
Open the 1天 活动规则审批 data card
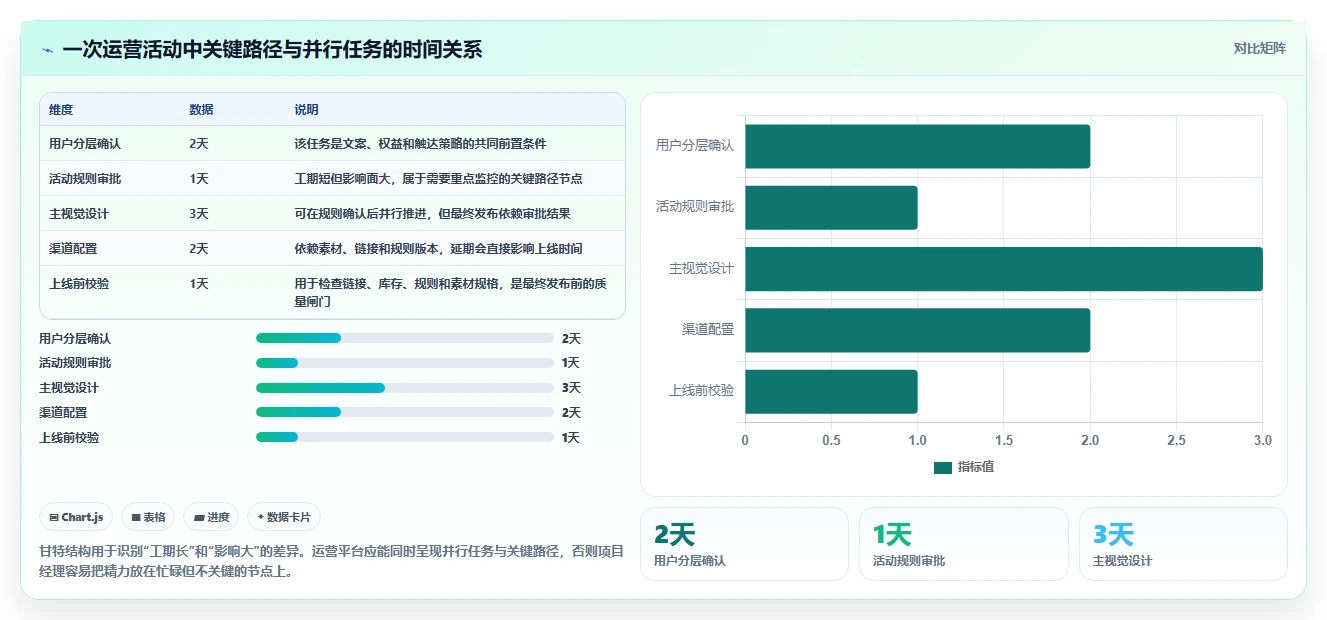(x=963, y=544)
